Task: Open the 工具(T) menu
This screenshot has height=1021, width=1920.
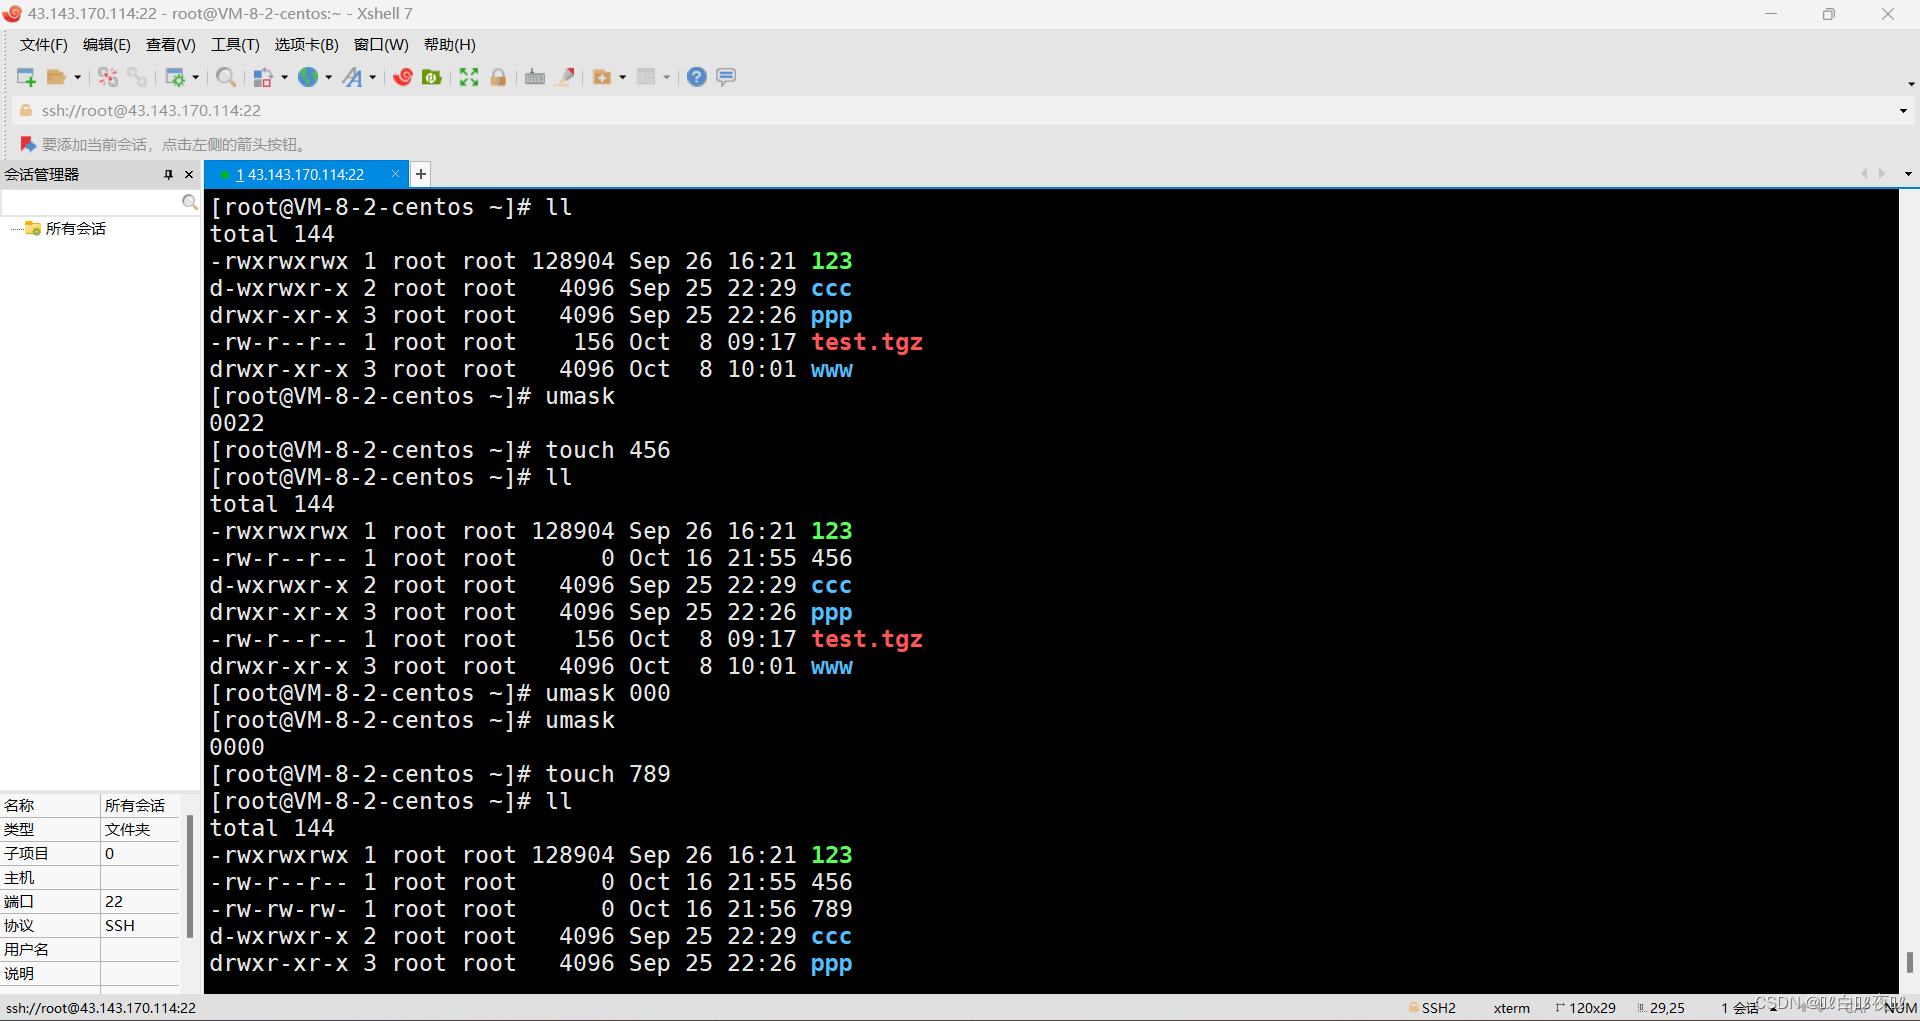Action: [235, 45]
